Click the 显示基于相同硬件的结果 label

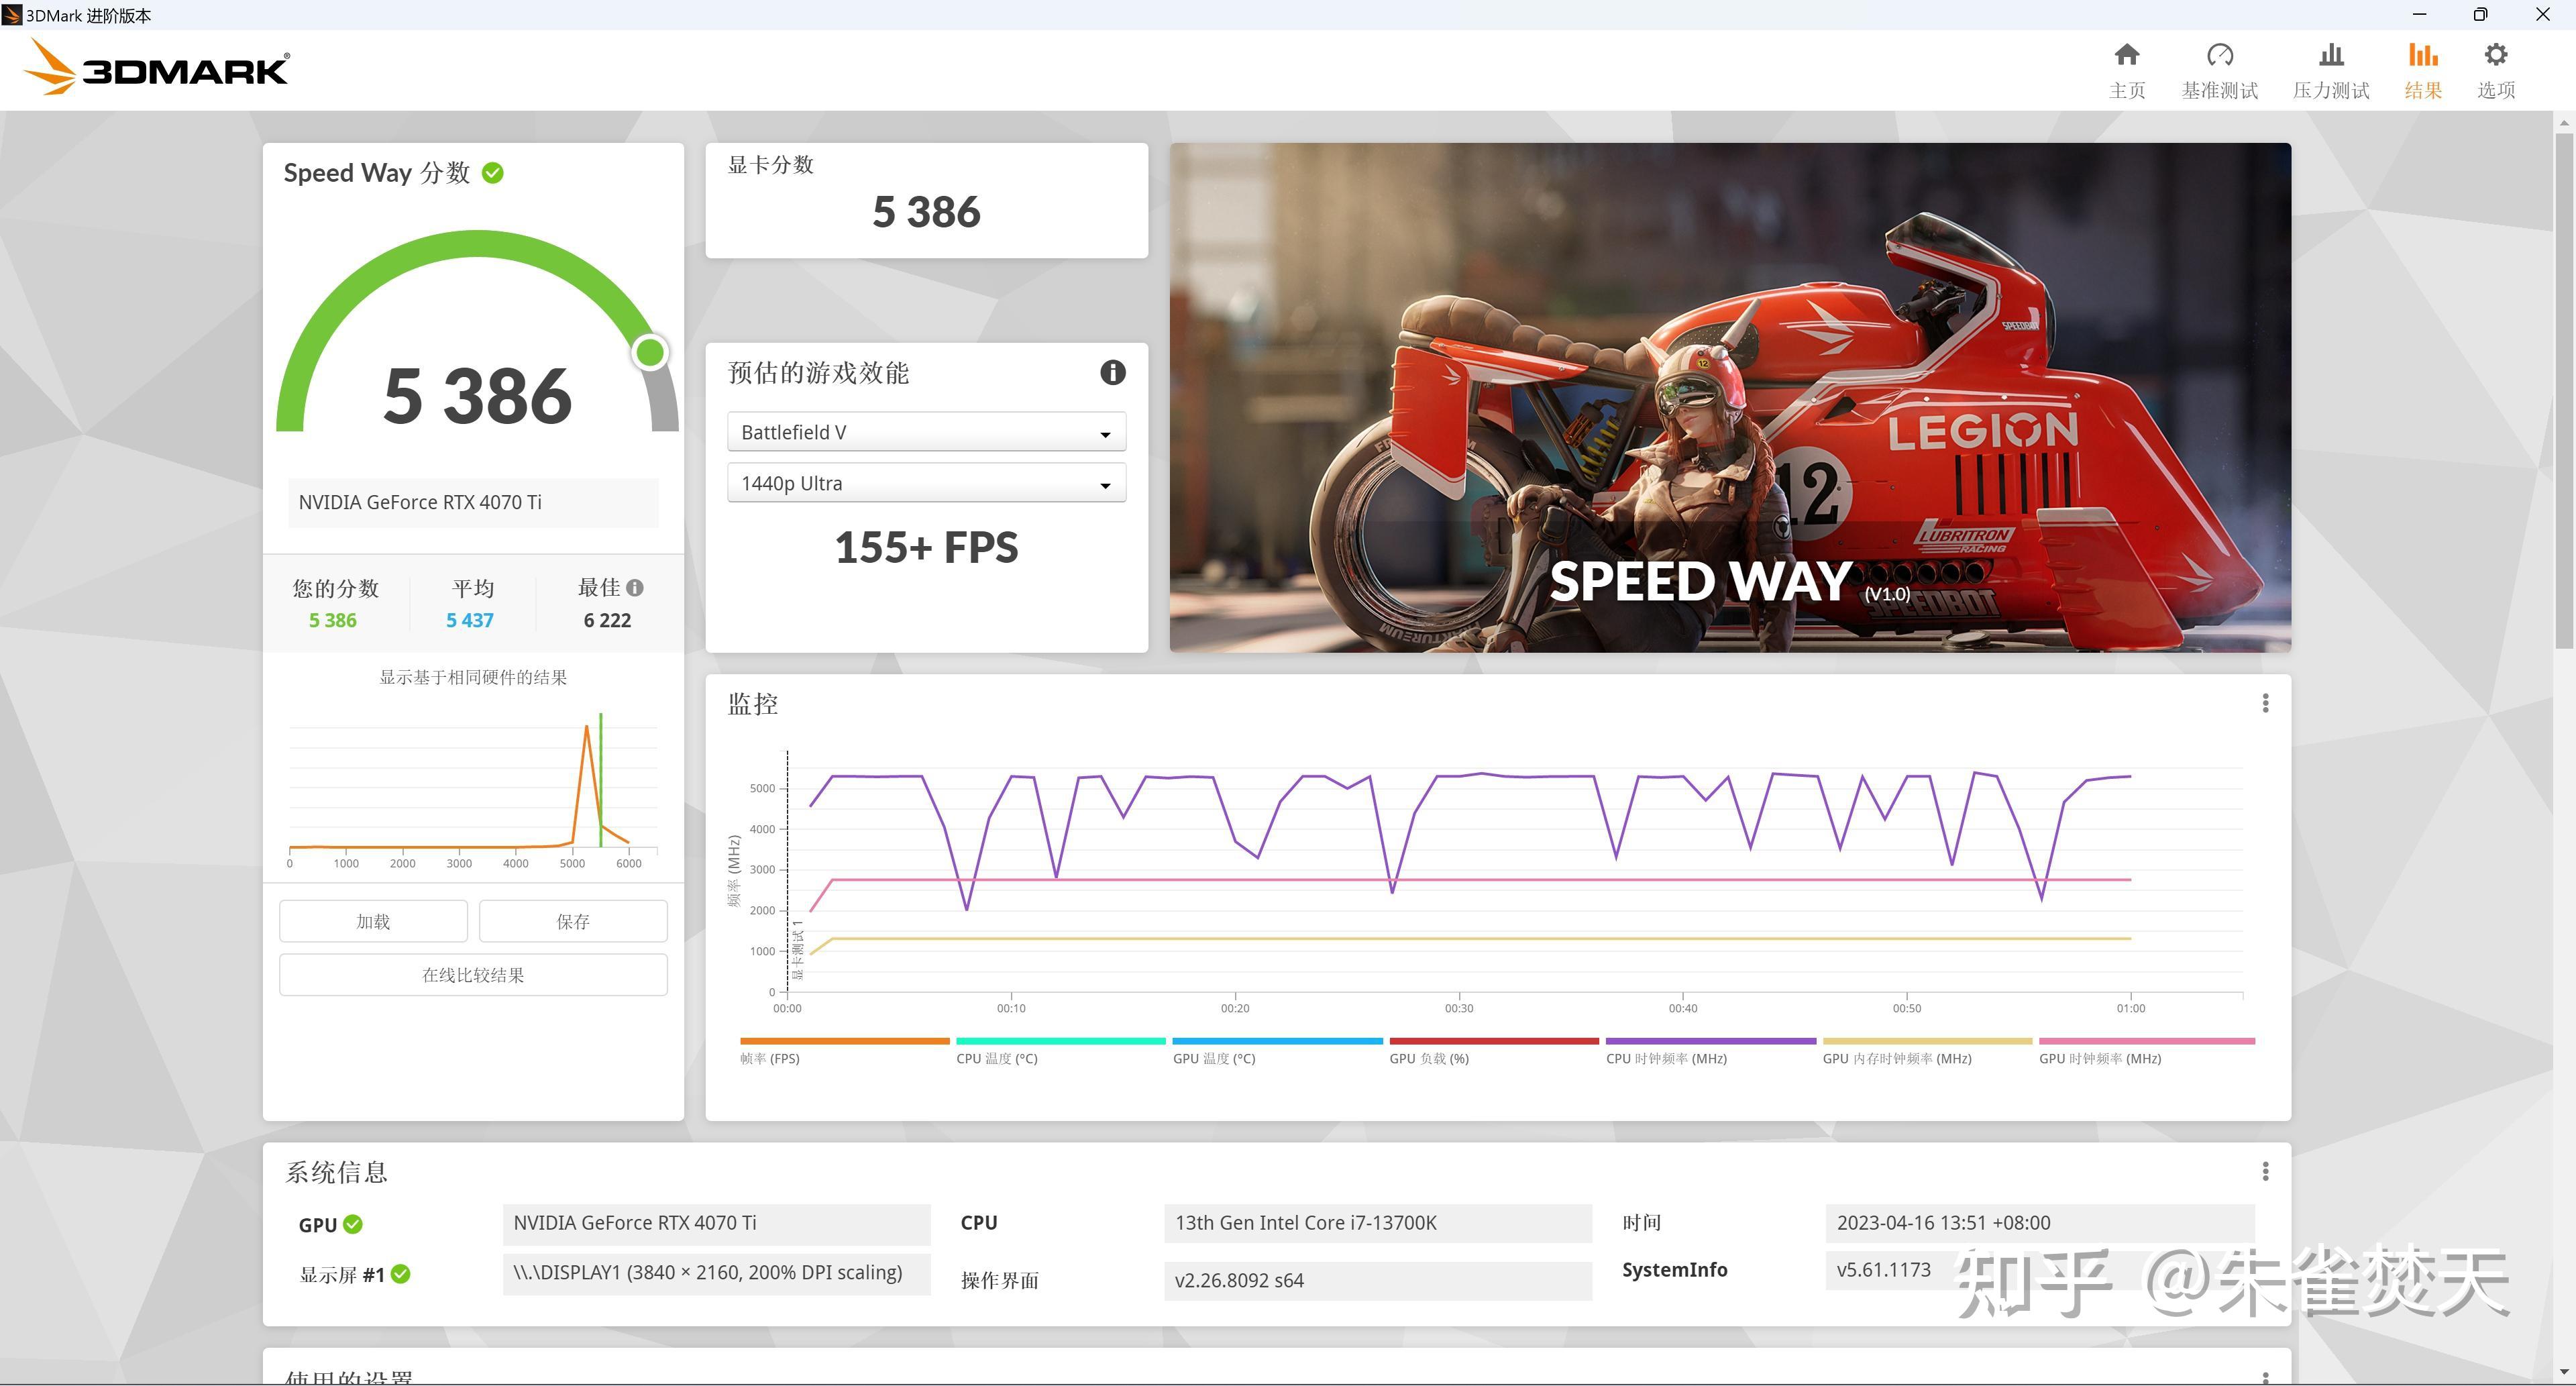click(473, 678)
